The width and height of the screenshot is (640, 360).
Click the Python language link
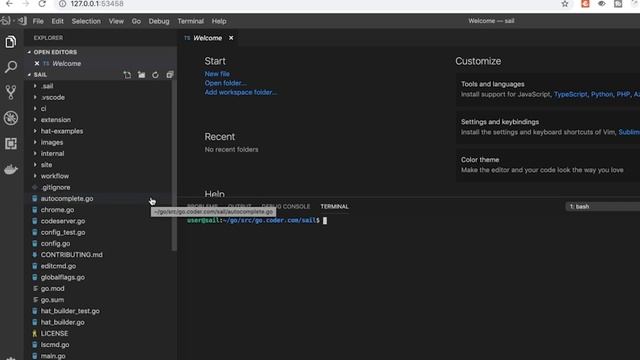click(x=602, y=94)
